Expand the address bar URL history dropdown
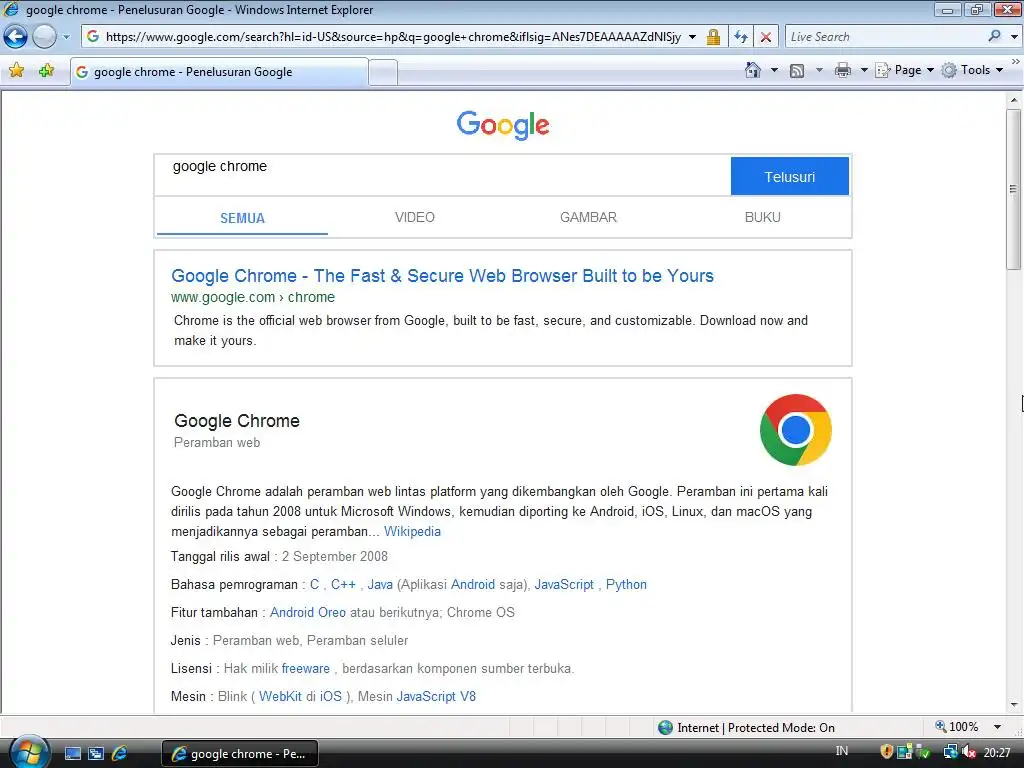 (692, 37)
